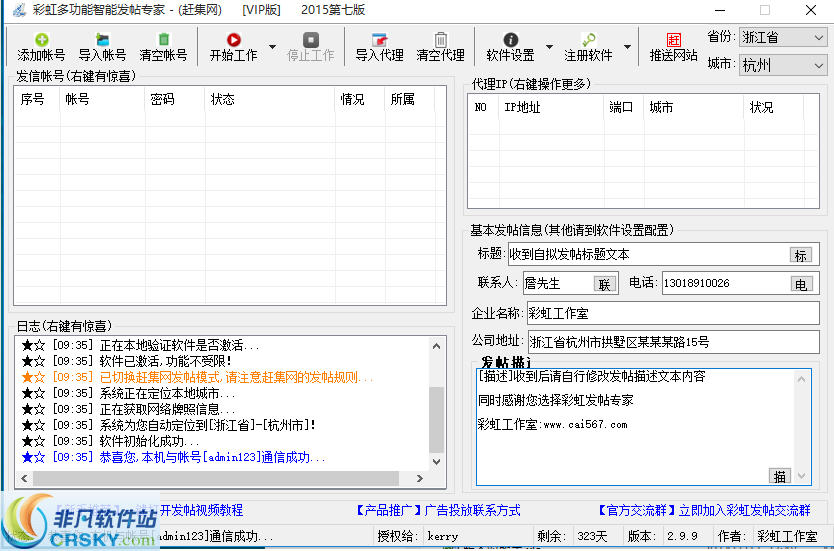834x551 pixels.
Task: Click the status bar author 彩虹工作室
Action: coord(787,536)
